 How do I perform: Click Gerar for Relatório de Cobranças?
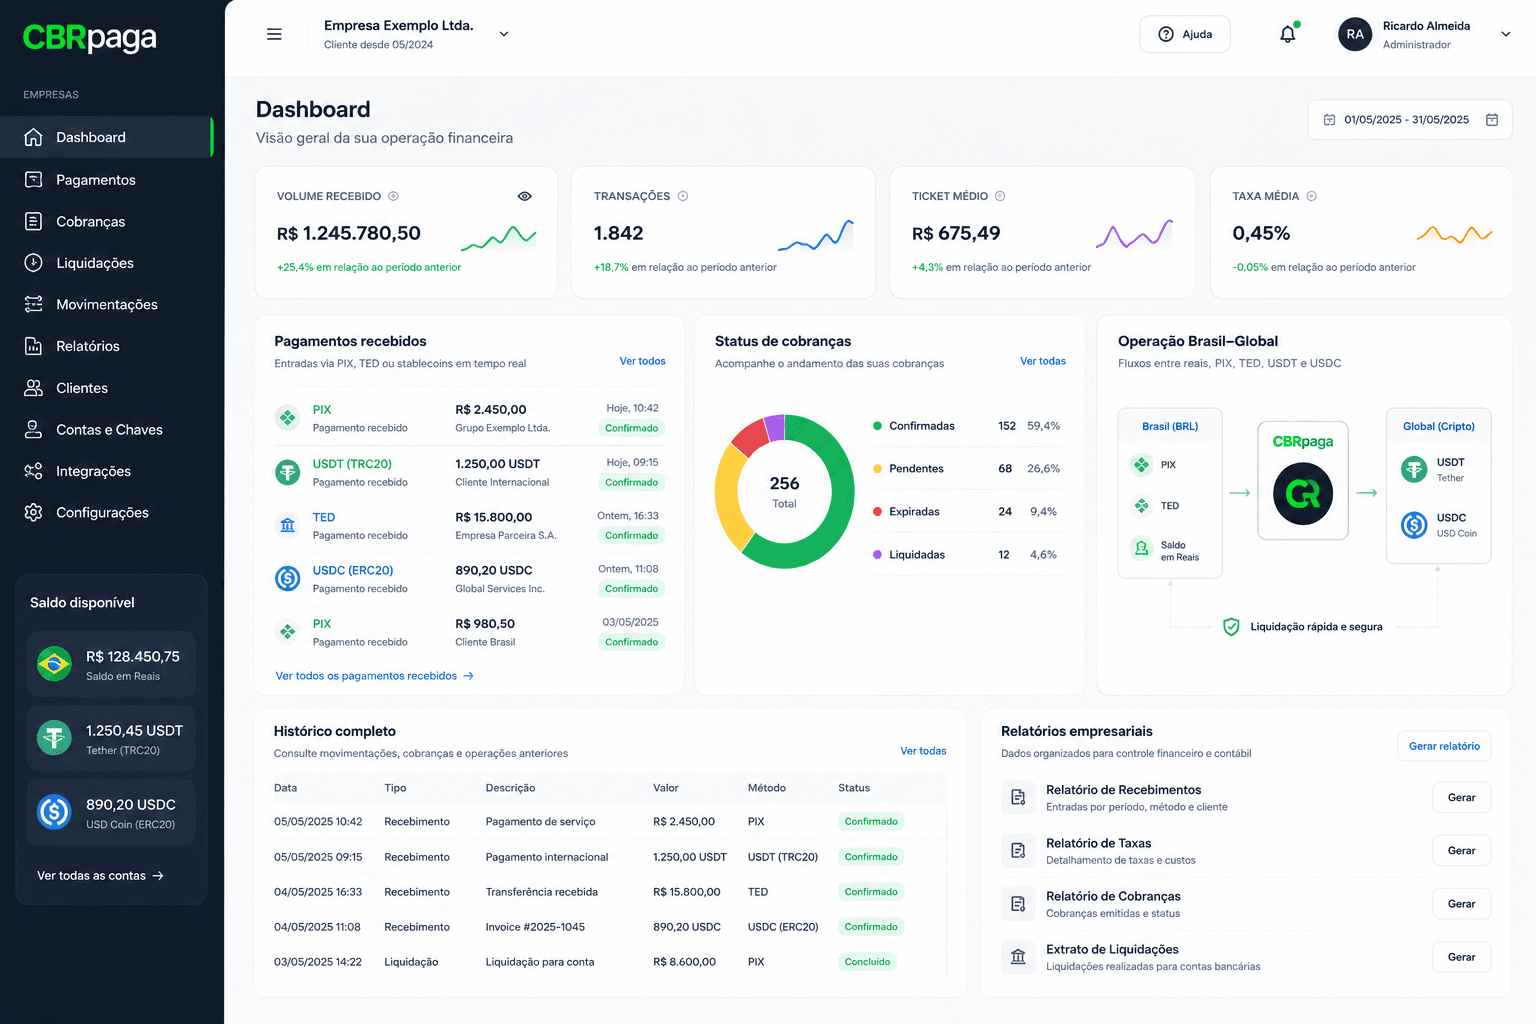point(1461,903)
